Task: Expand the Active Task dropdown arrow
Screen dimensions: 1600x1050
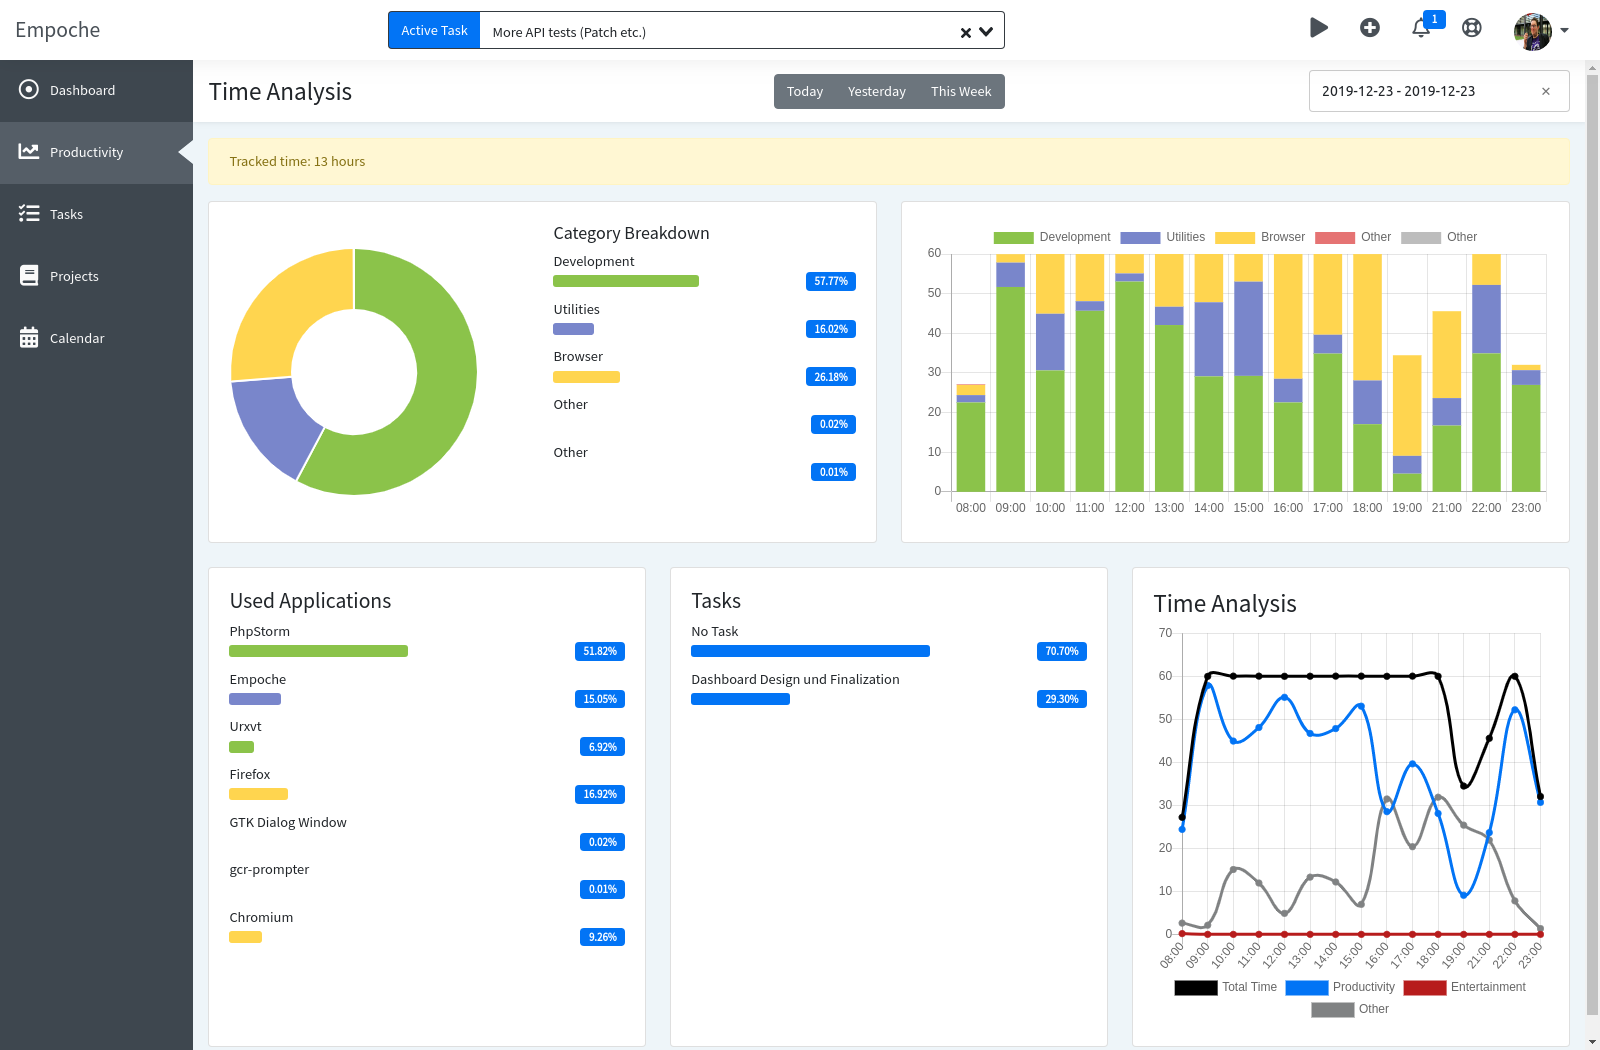Action: point(986,31)
